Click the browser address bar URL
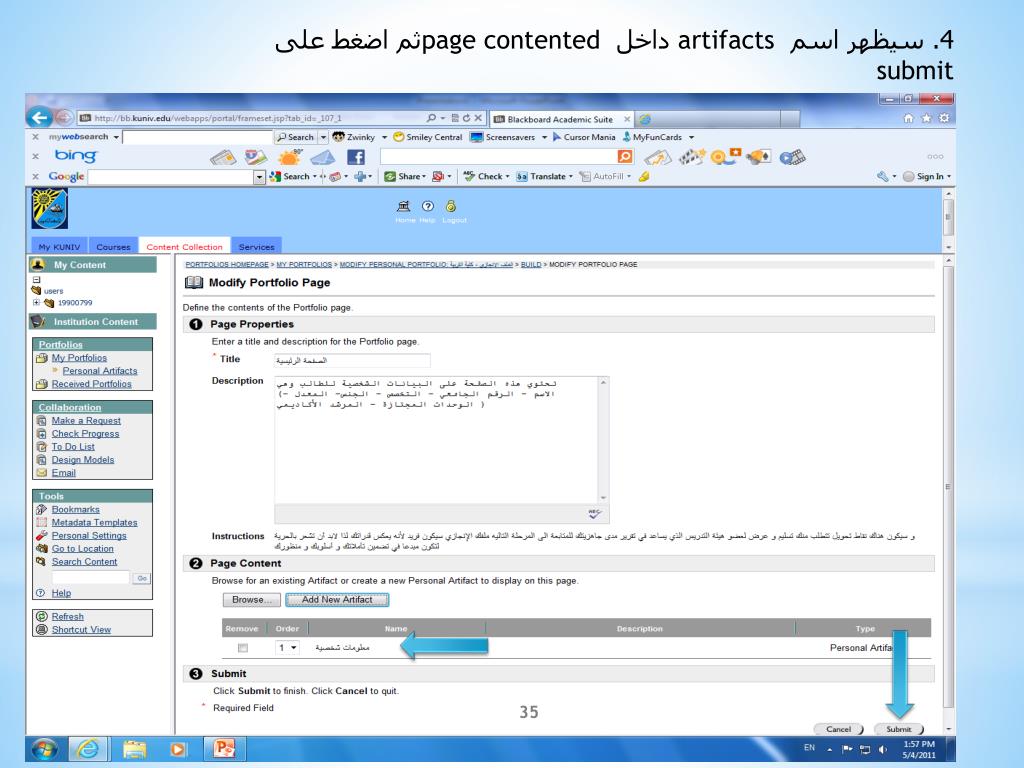The height and width of the screenshot is (768, 1024). tap(217, 118)
